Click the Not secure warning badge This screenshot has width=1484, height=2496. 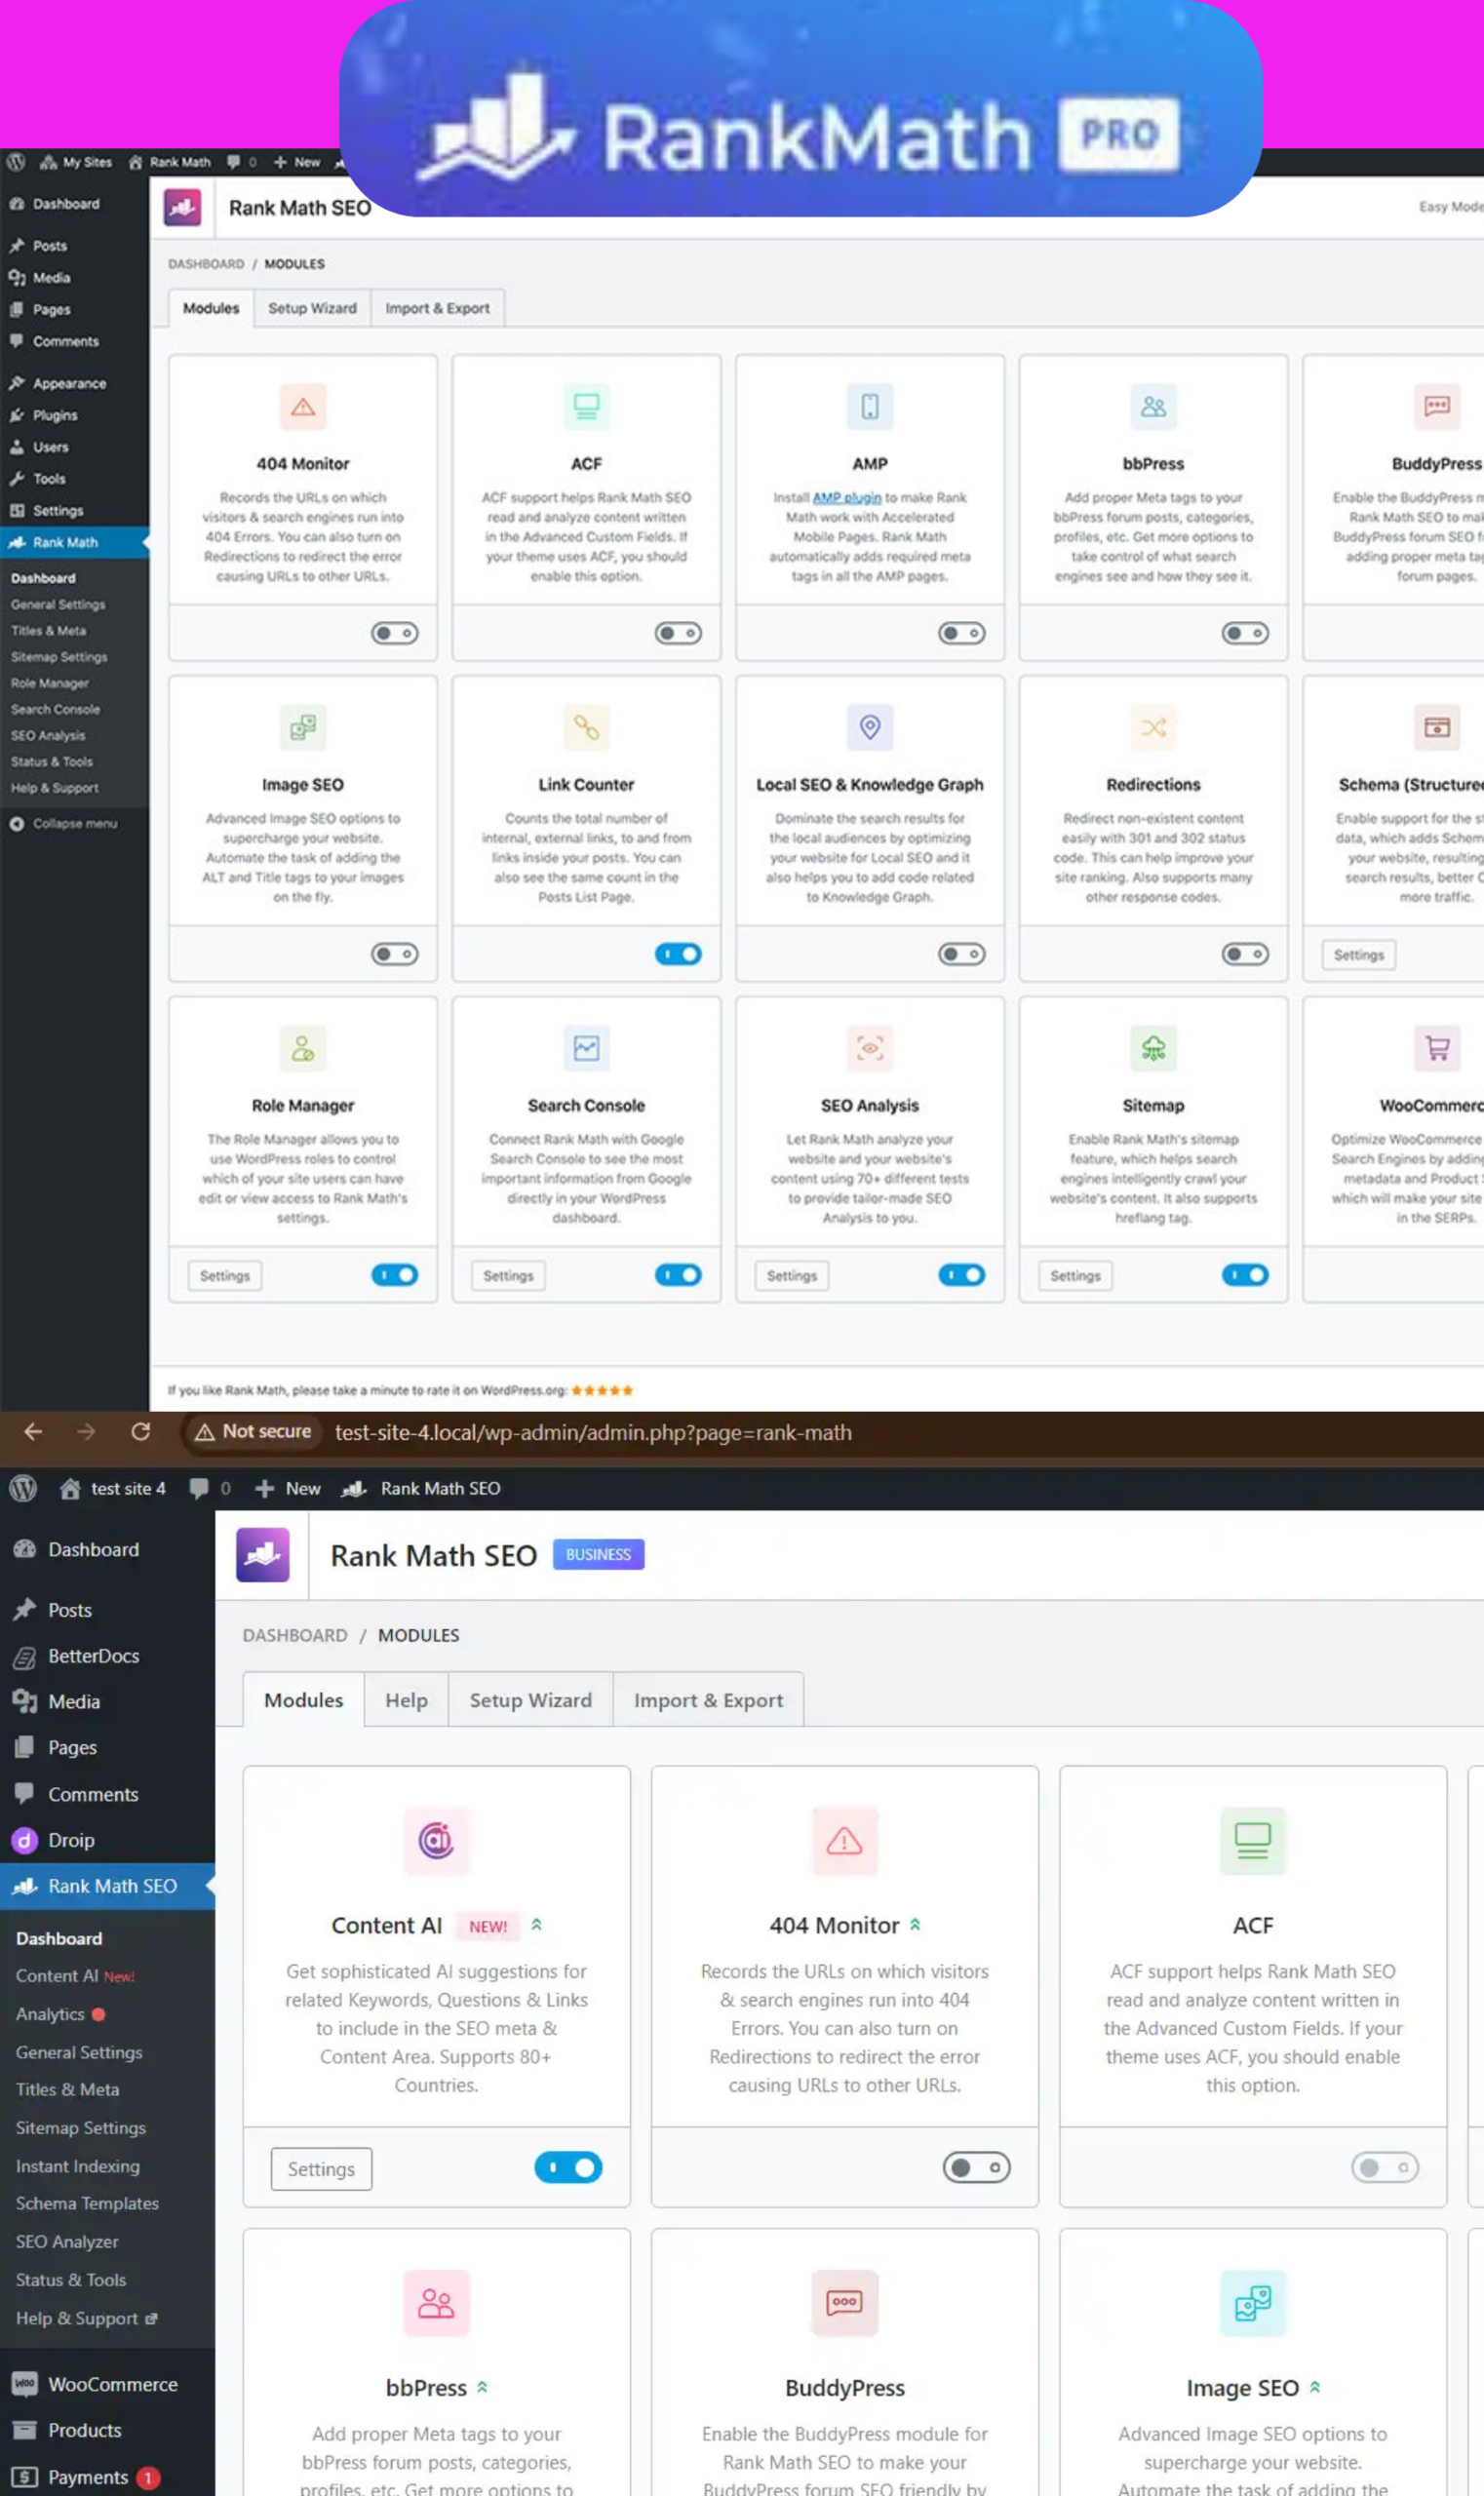tap(252, 1432)
